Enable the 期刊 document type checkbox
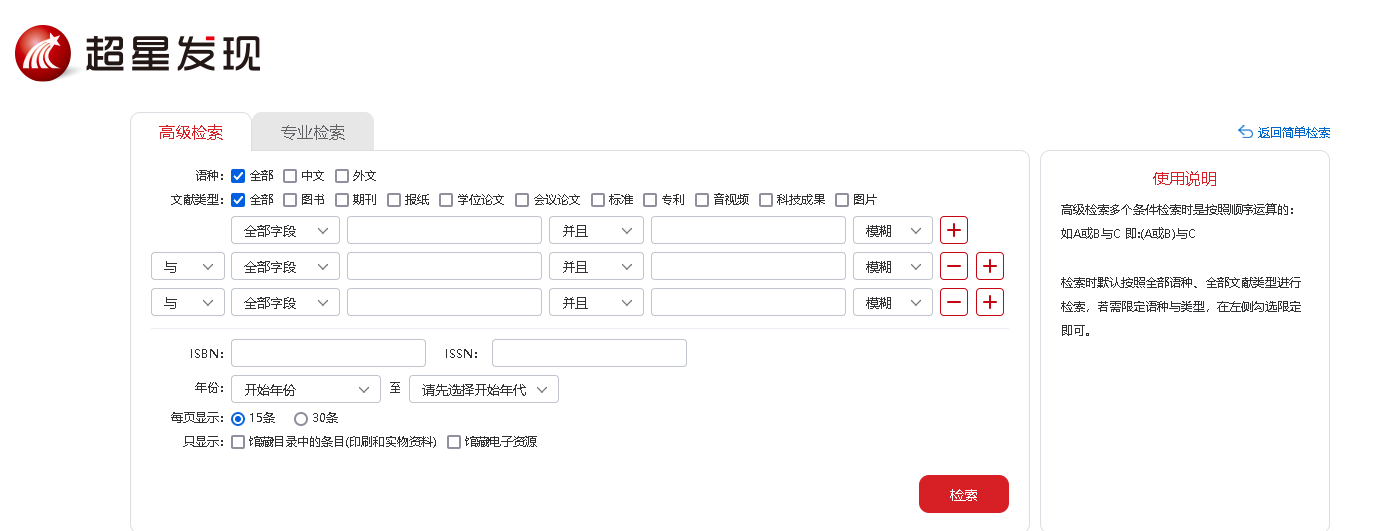 click(342, 200)
